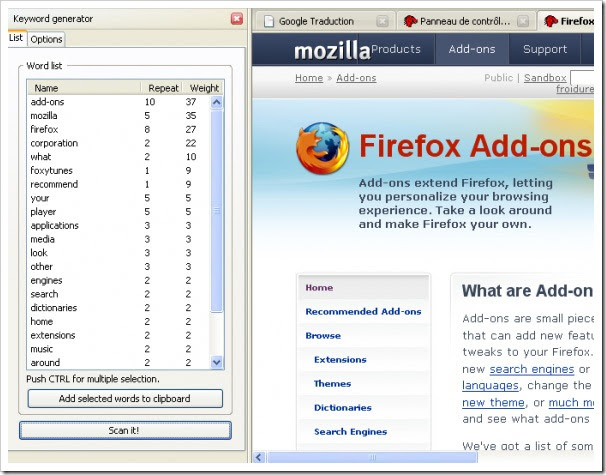The width and height of the screenshot is (606, 475).
Task: Click the scroll down arrow in word list
Action: [x=216, y=362]
